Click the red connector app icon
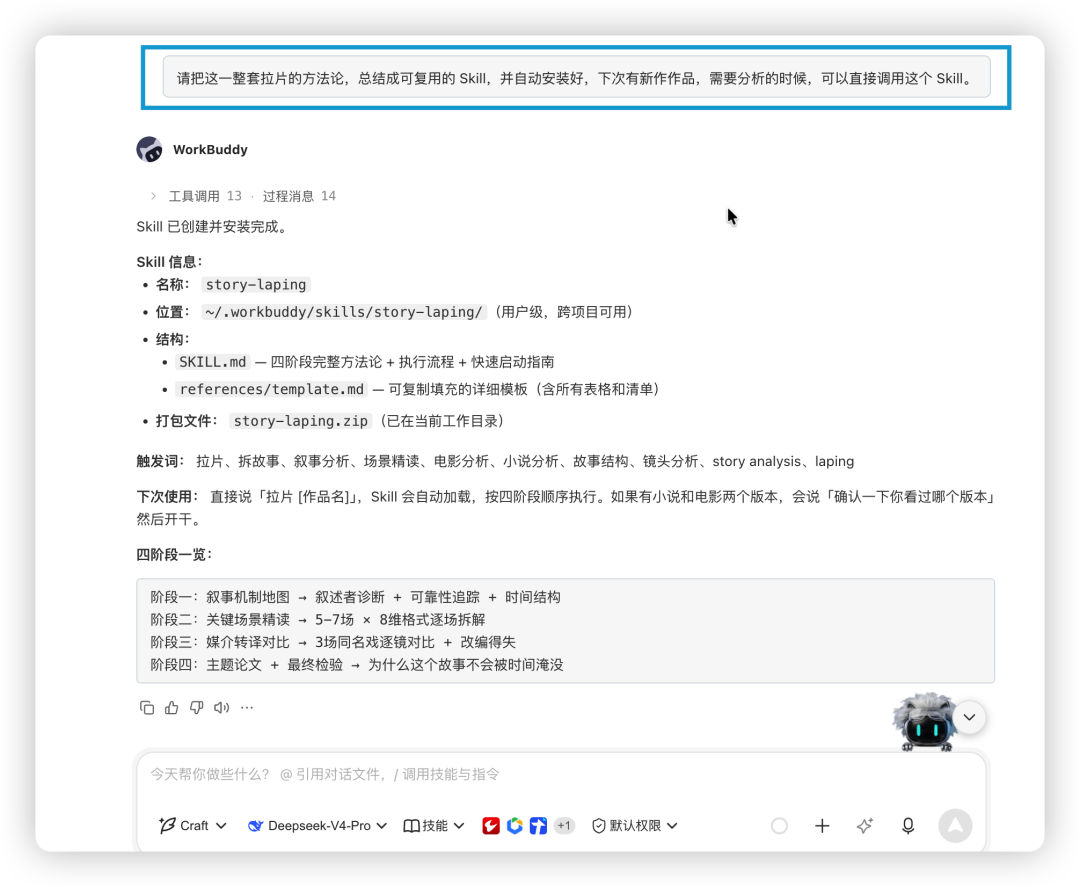Image resolution: width=1080 pixels, height=887 pixels. (490, 825)
